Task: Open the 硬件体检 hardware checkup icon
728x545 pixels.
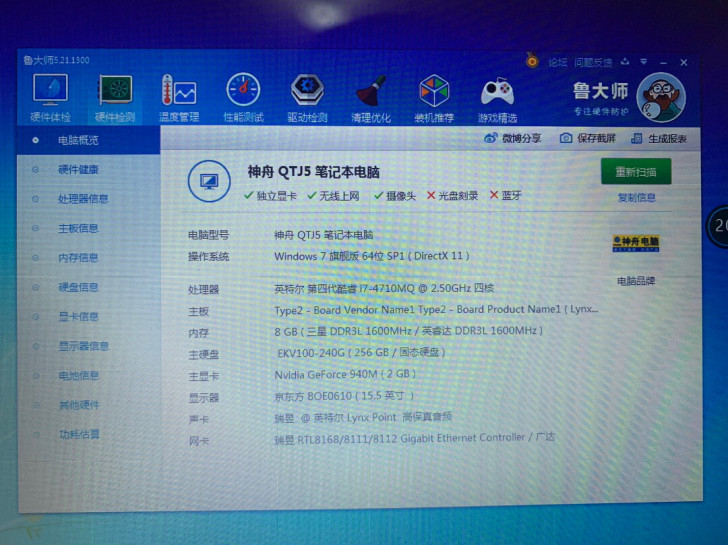Action: pos(50,98)
